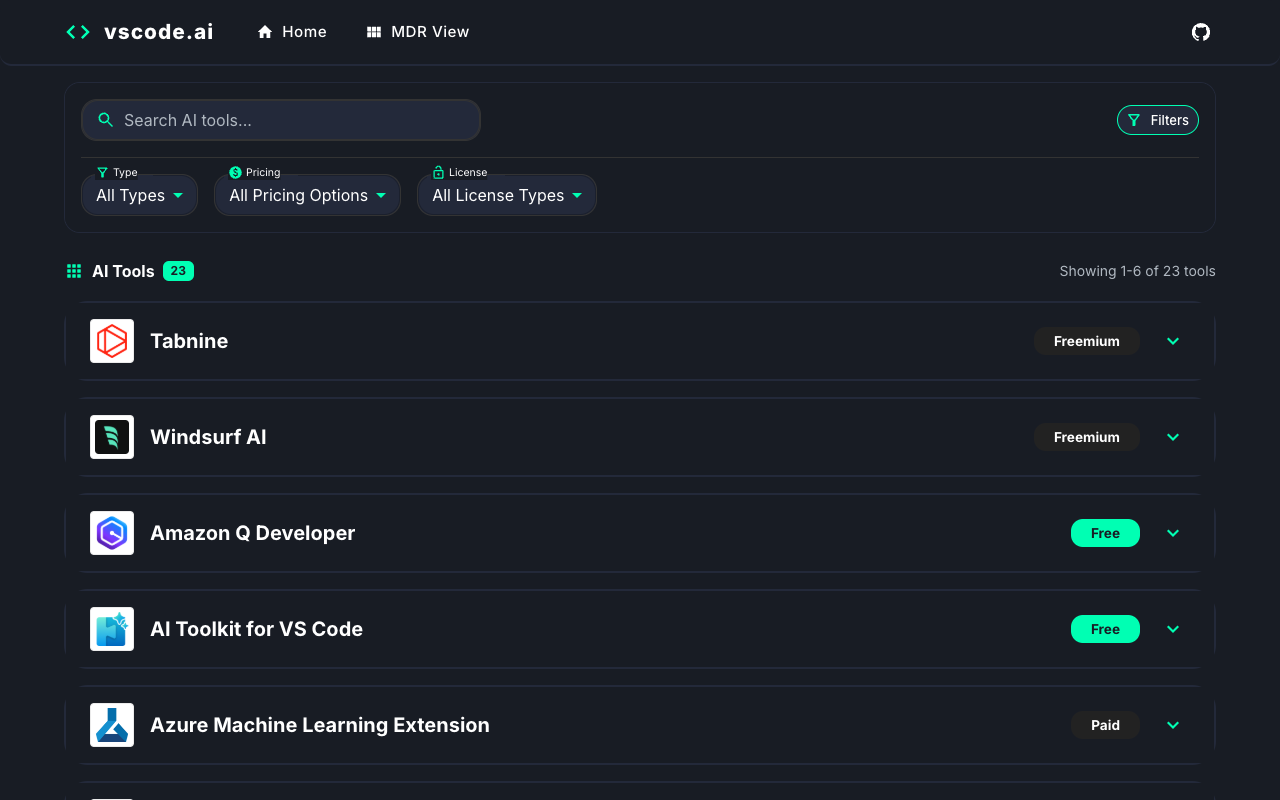Viewport: 1280px width, 800px height.
Task: Click the AI Toolkit for VS Code title
Action: coord(256,629)
